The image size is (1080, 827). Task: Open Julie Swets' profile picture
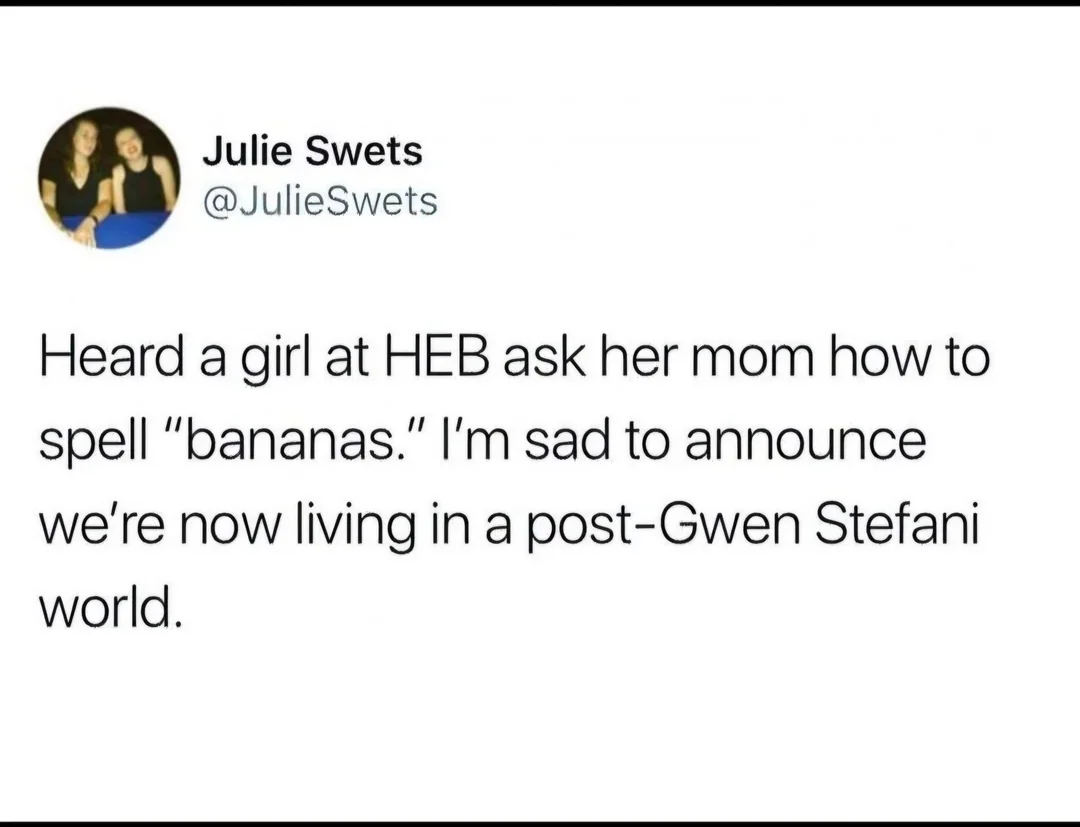point(109,178)
